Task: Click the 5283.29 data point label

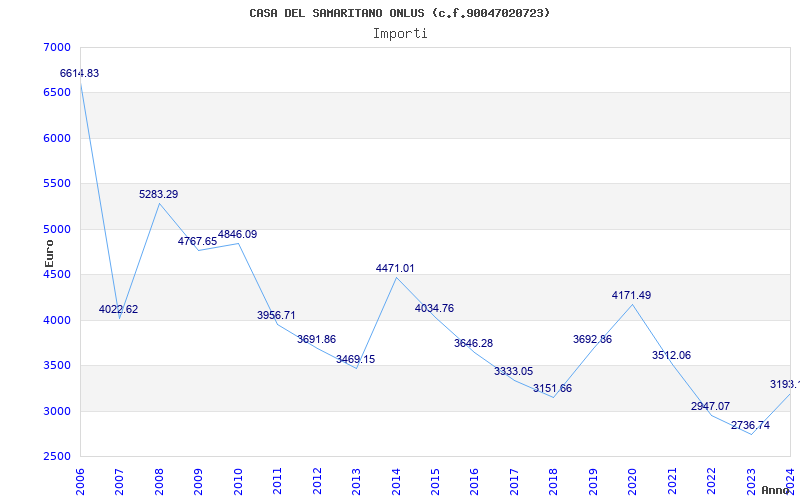Action: [159, 194]
